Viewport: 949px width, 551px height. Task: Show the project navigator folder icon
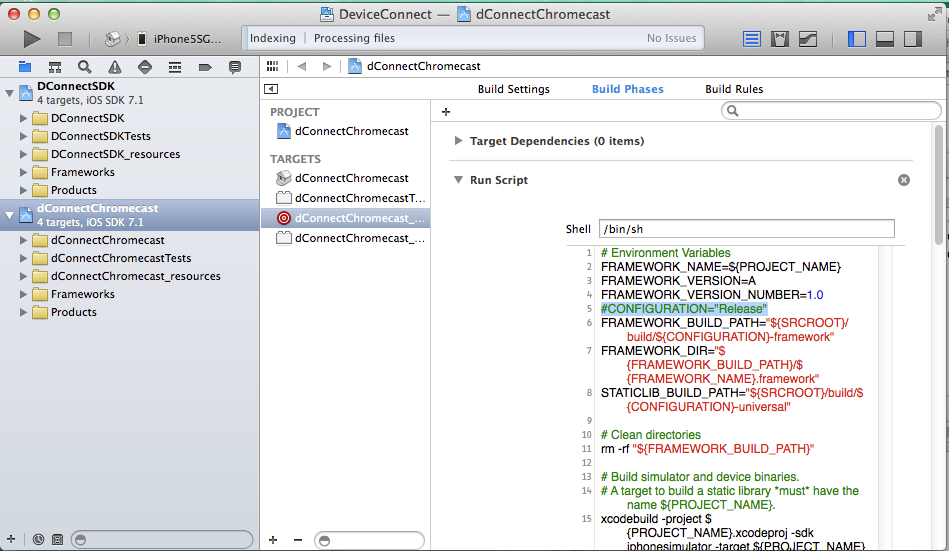coord(25,67)
